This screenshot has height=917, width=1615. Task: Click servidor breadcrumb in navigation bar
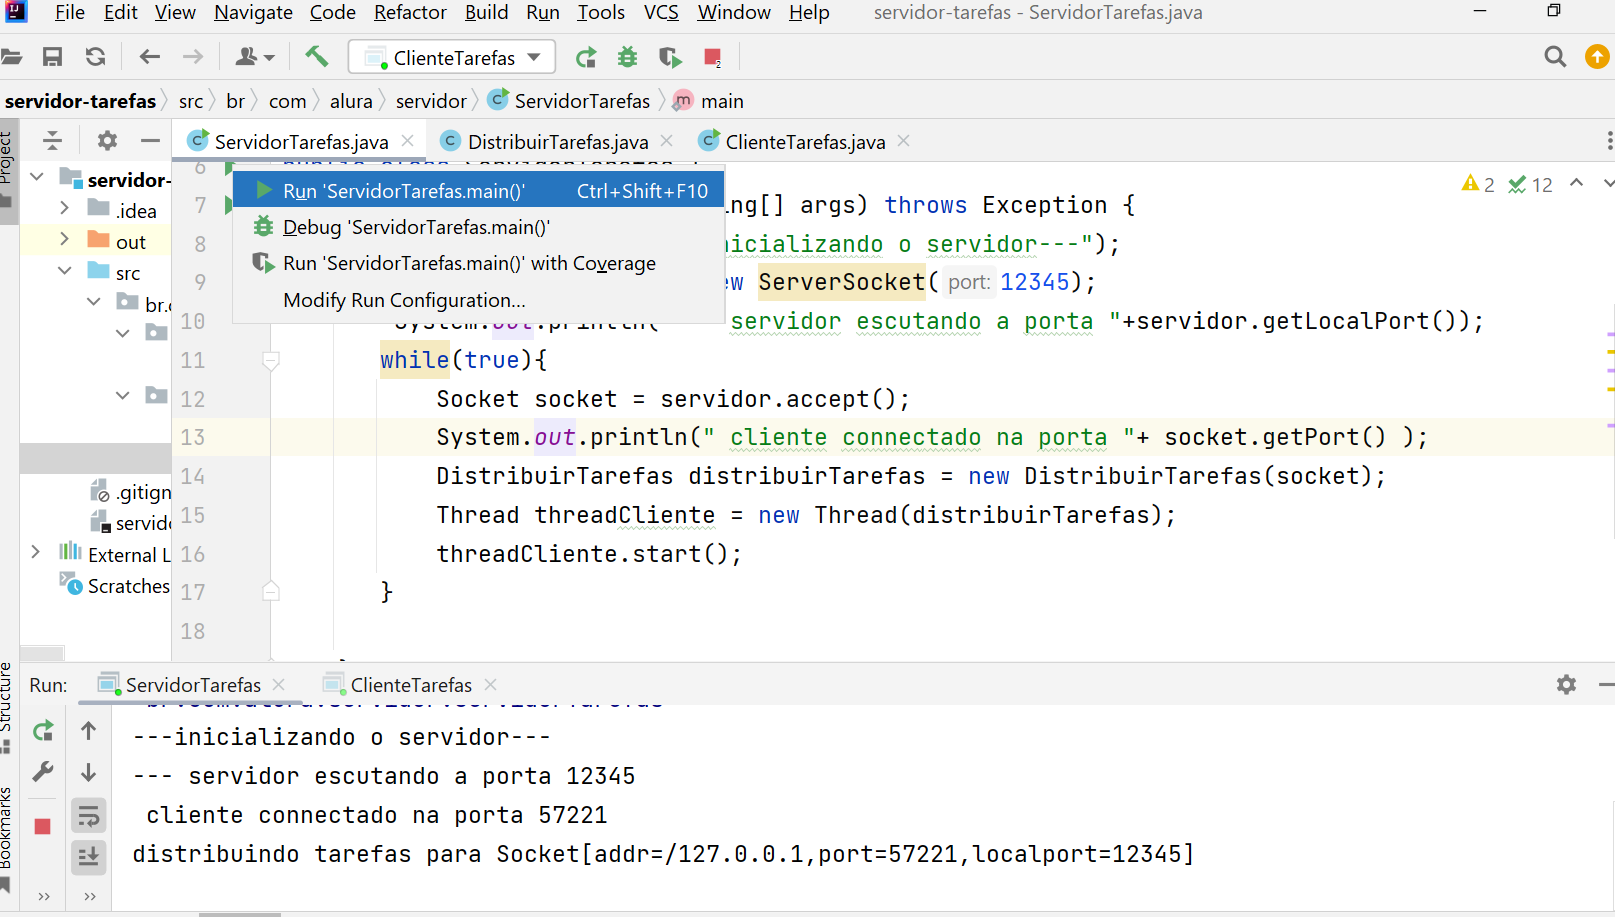click(x=431, y=101)
